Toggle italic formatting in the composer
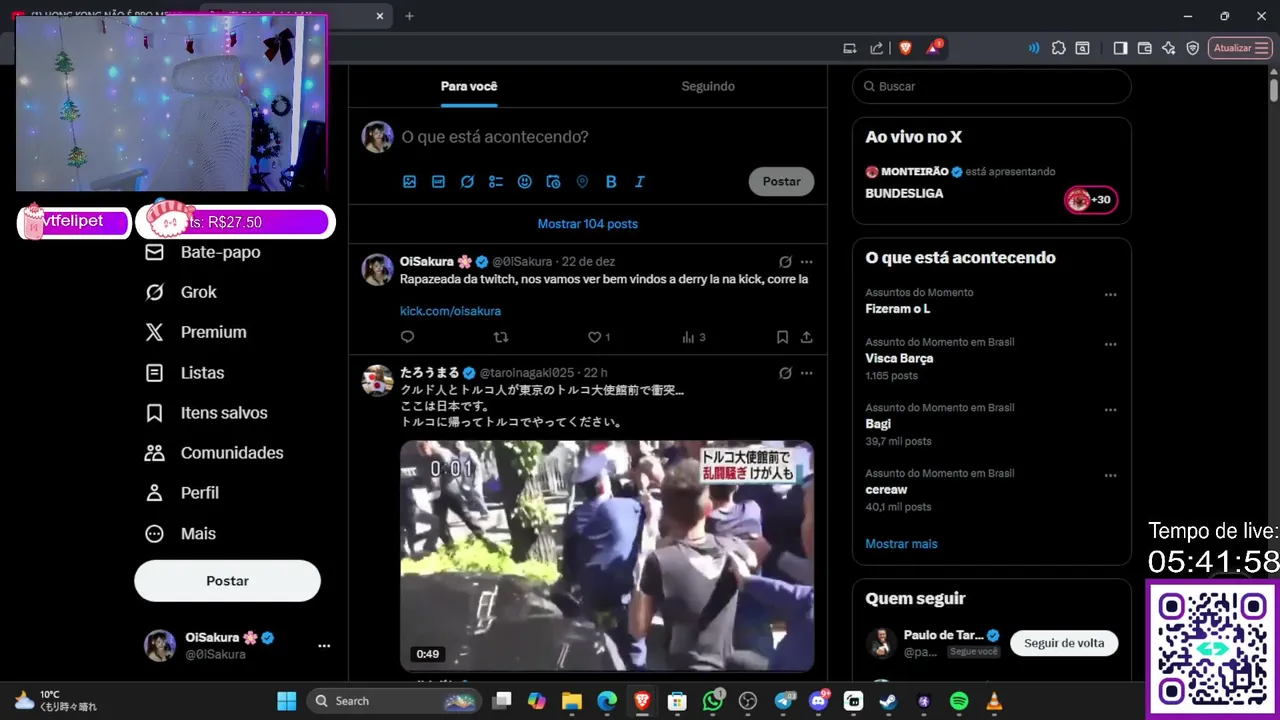Screen dimensions: 1280x720 pos(640,182)
